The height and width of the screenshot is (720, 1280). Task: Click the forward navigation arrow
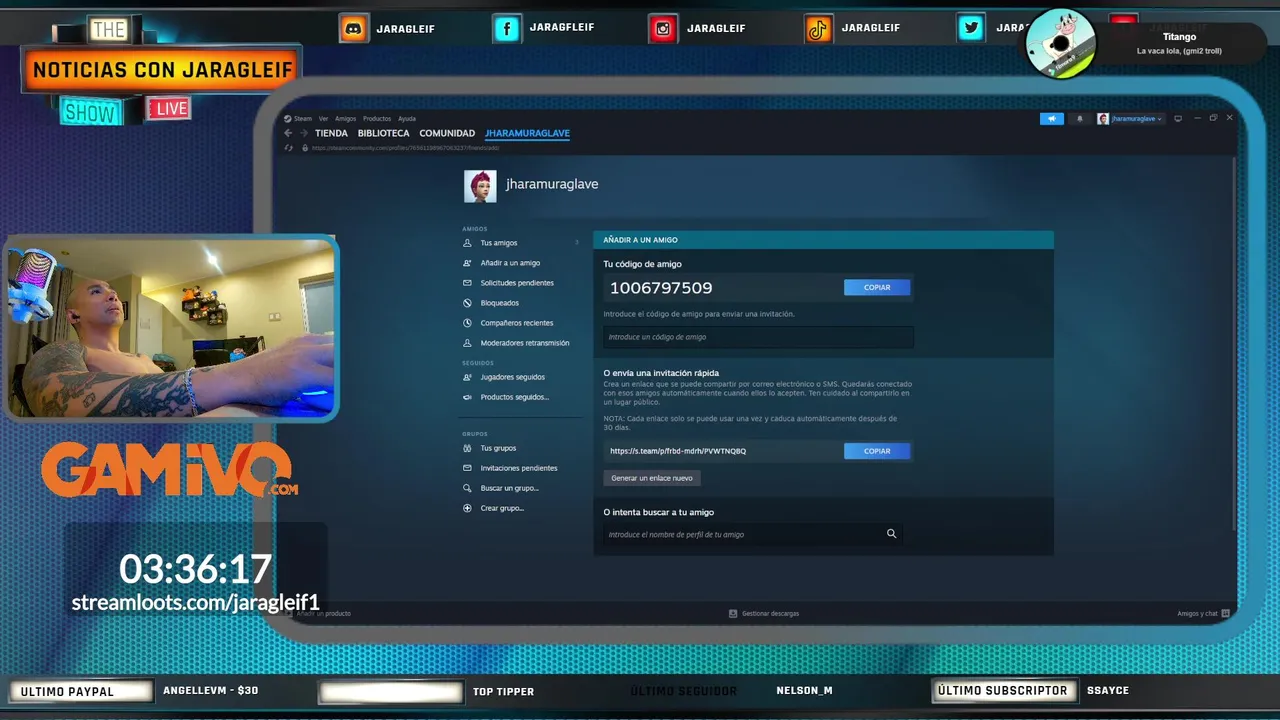303,133
